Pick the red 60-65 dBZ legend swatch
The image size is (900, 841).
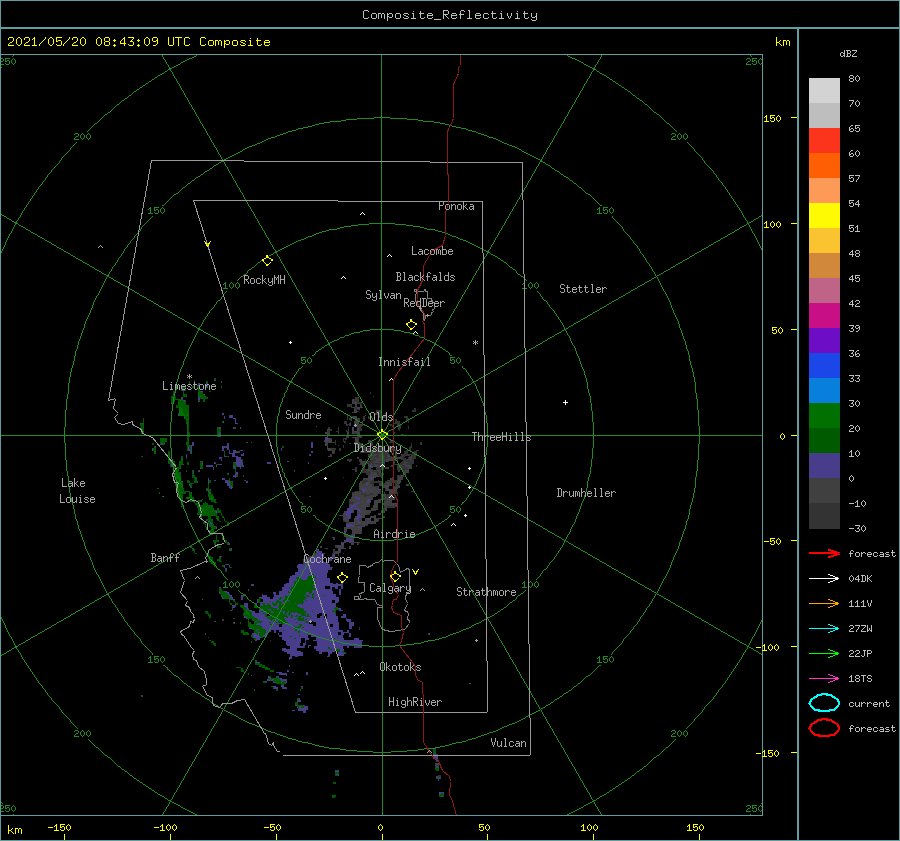pos(824,140)
